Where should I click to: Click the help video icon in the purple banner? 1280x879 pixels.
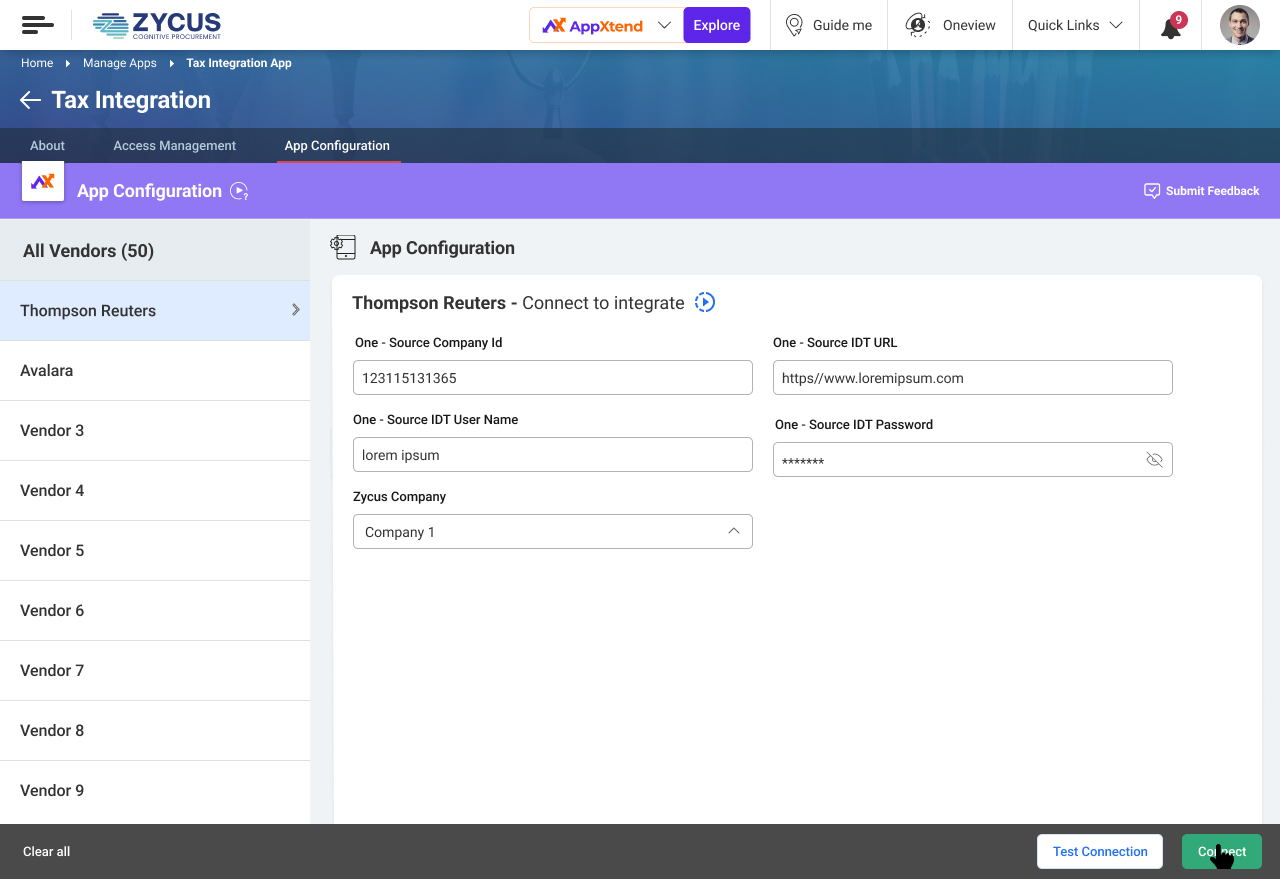point(239,191)
